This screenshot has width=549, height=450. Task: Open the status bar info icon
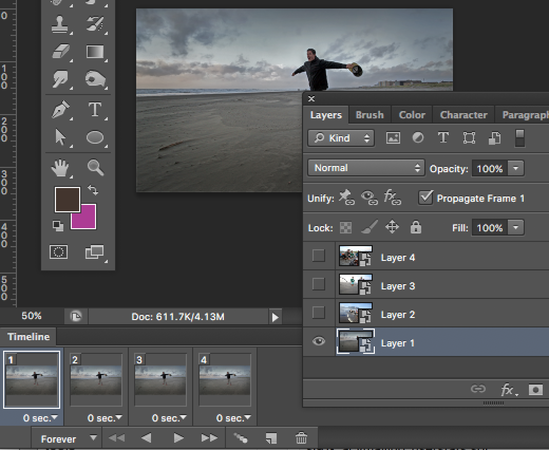coord(76,317)
